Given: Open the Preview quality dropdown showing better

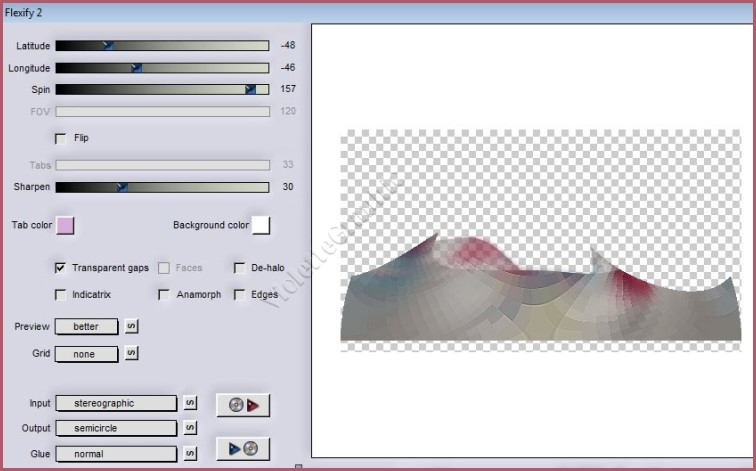Looking at the screenshot, I should tap(86, 326).
